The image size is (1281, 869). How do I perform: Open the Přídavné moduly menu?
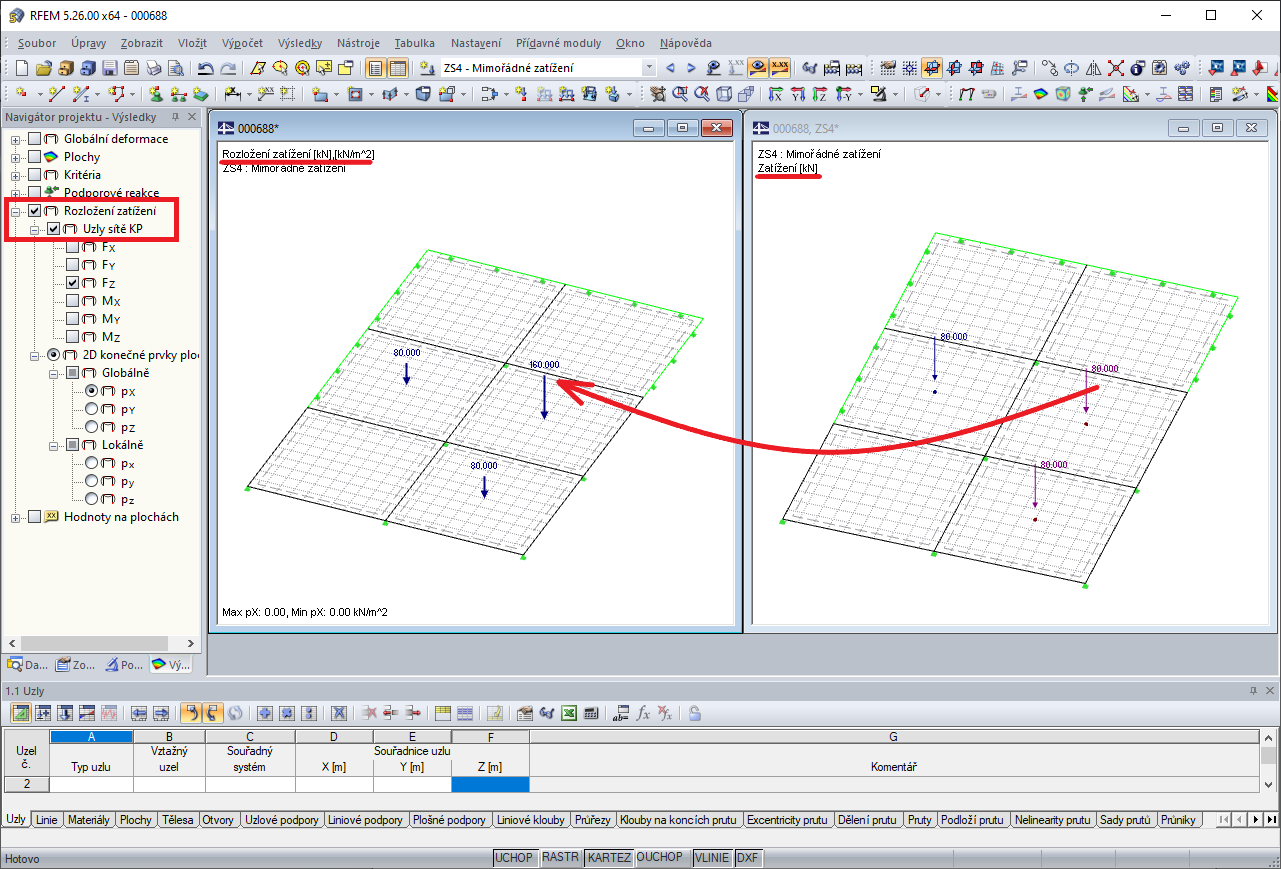559,43
